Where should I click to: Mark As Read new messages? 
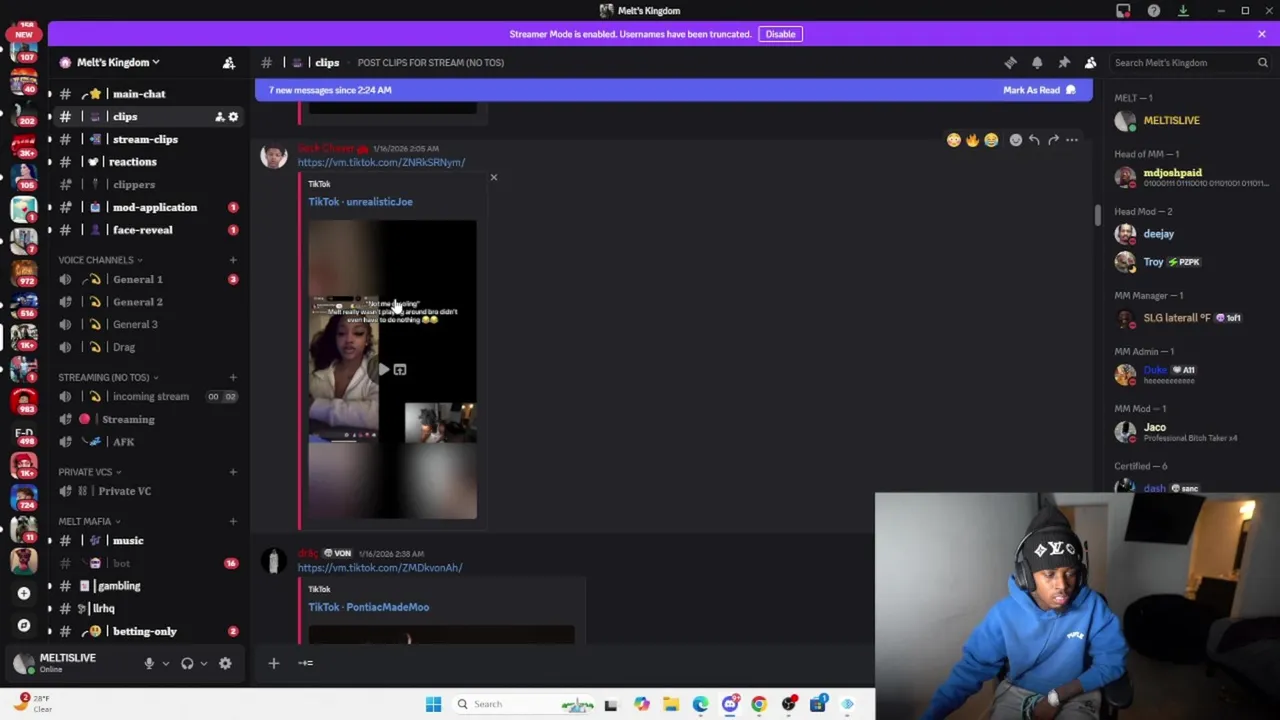click(1039, 90)
